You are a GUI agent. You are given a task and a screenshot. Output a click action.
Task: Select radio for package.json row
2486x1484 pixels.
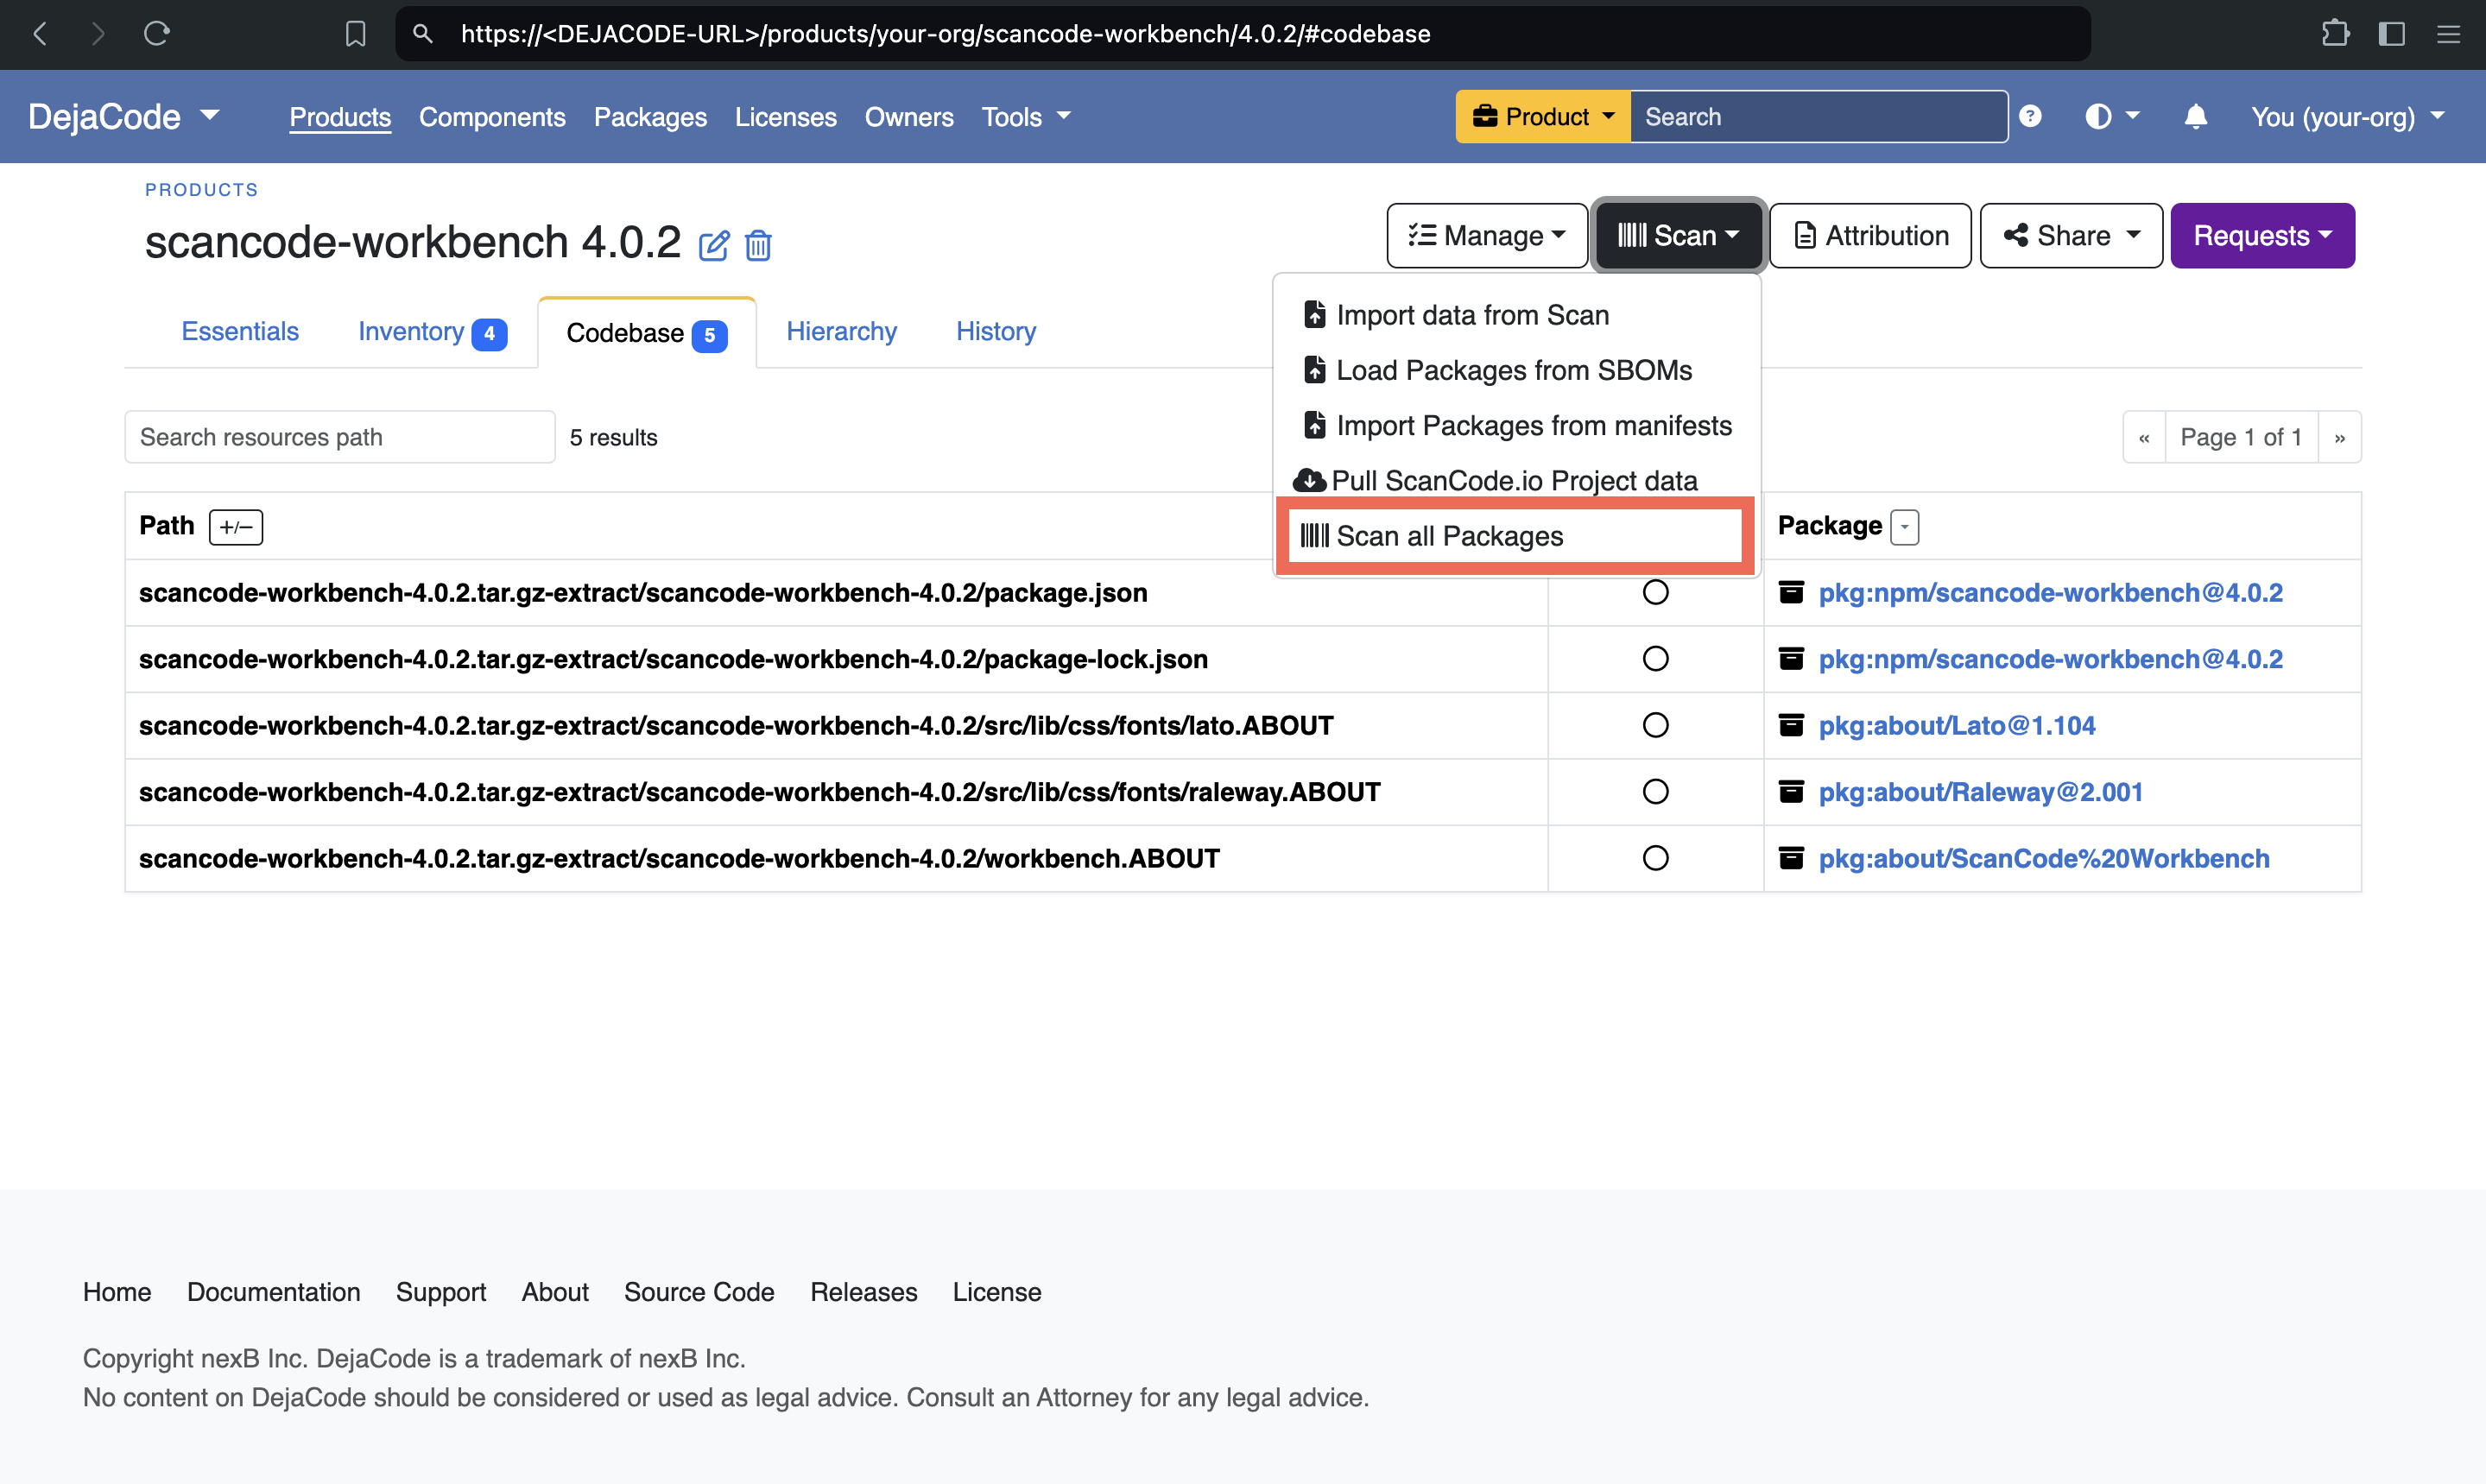pyautogui.click(x=1655, y=593)
